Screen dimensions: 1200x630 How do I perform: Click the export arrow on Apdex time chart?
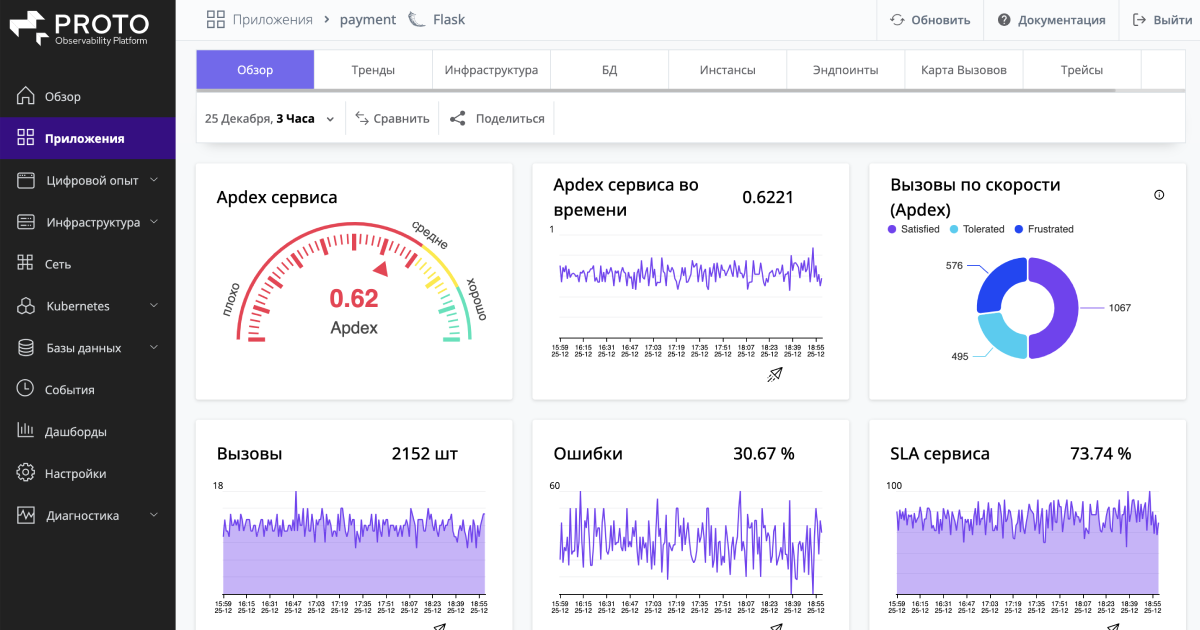coord(774,374)
